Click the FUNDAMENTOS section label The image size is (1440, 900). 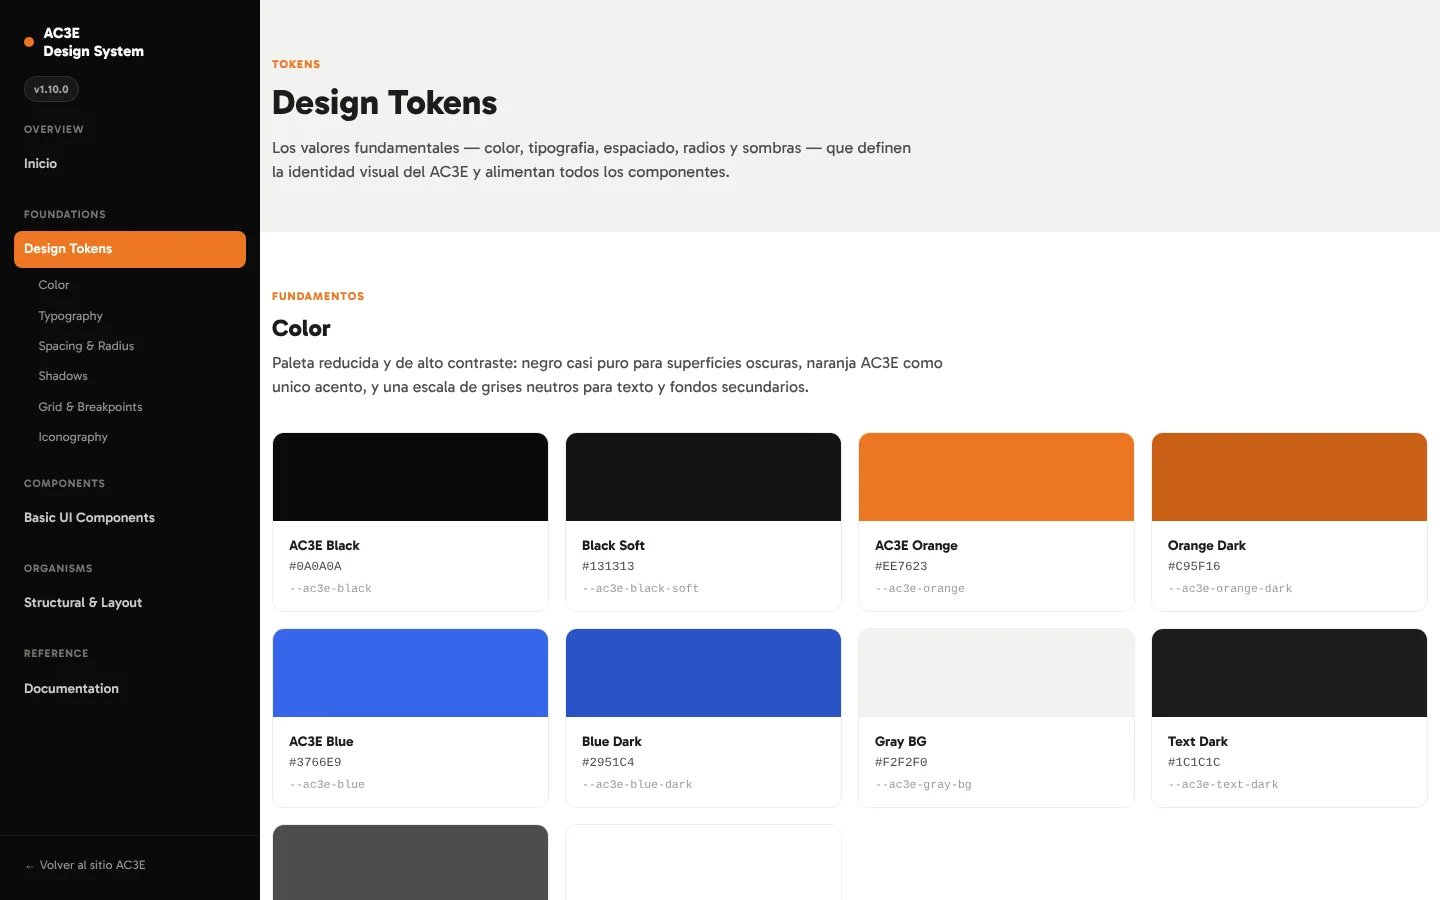point(318,296)
